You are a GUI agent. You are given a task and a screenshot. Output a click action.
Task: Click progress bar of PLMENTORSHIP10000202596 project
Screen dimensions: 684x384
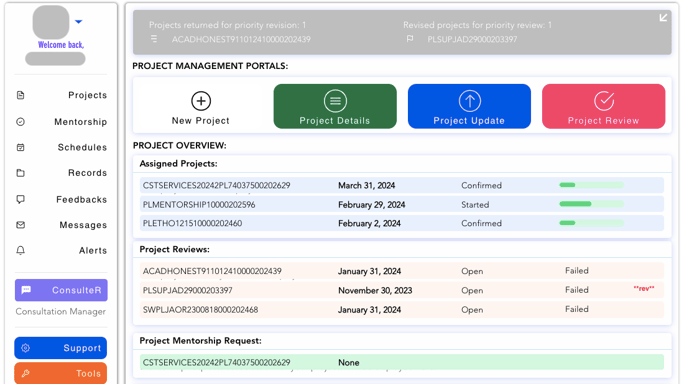[x=592, y=204]
